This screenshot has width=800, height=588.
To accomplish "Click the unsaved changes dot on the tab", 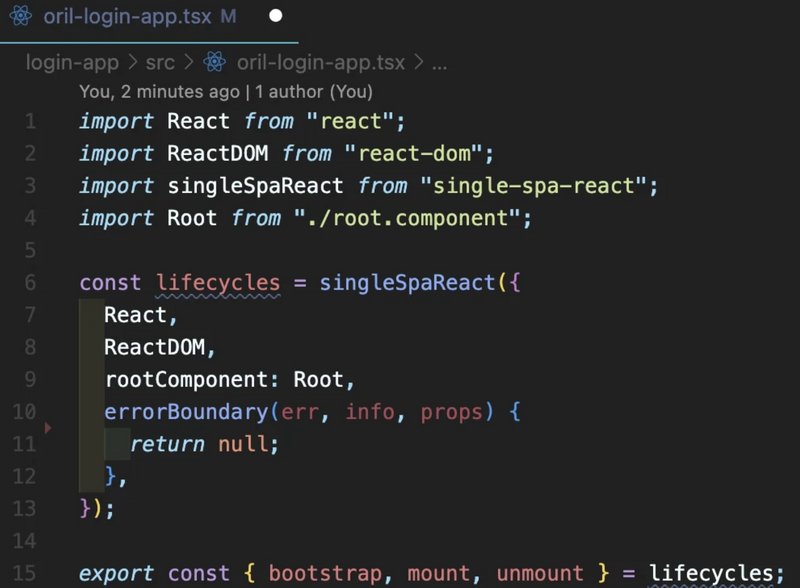I will pos(276,16).
